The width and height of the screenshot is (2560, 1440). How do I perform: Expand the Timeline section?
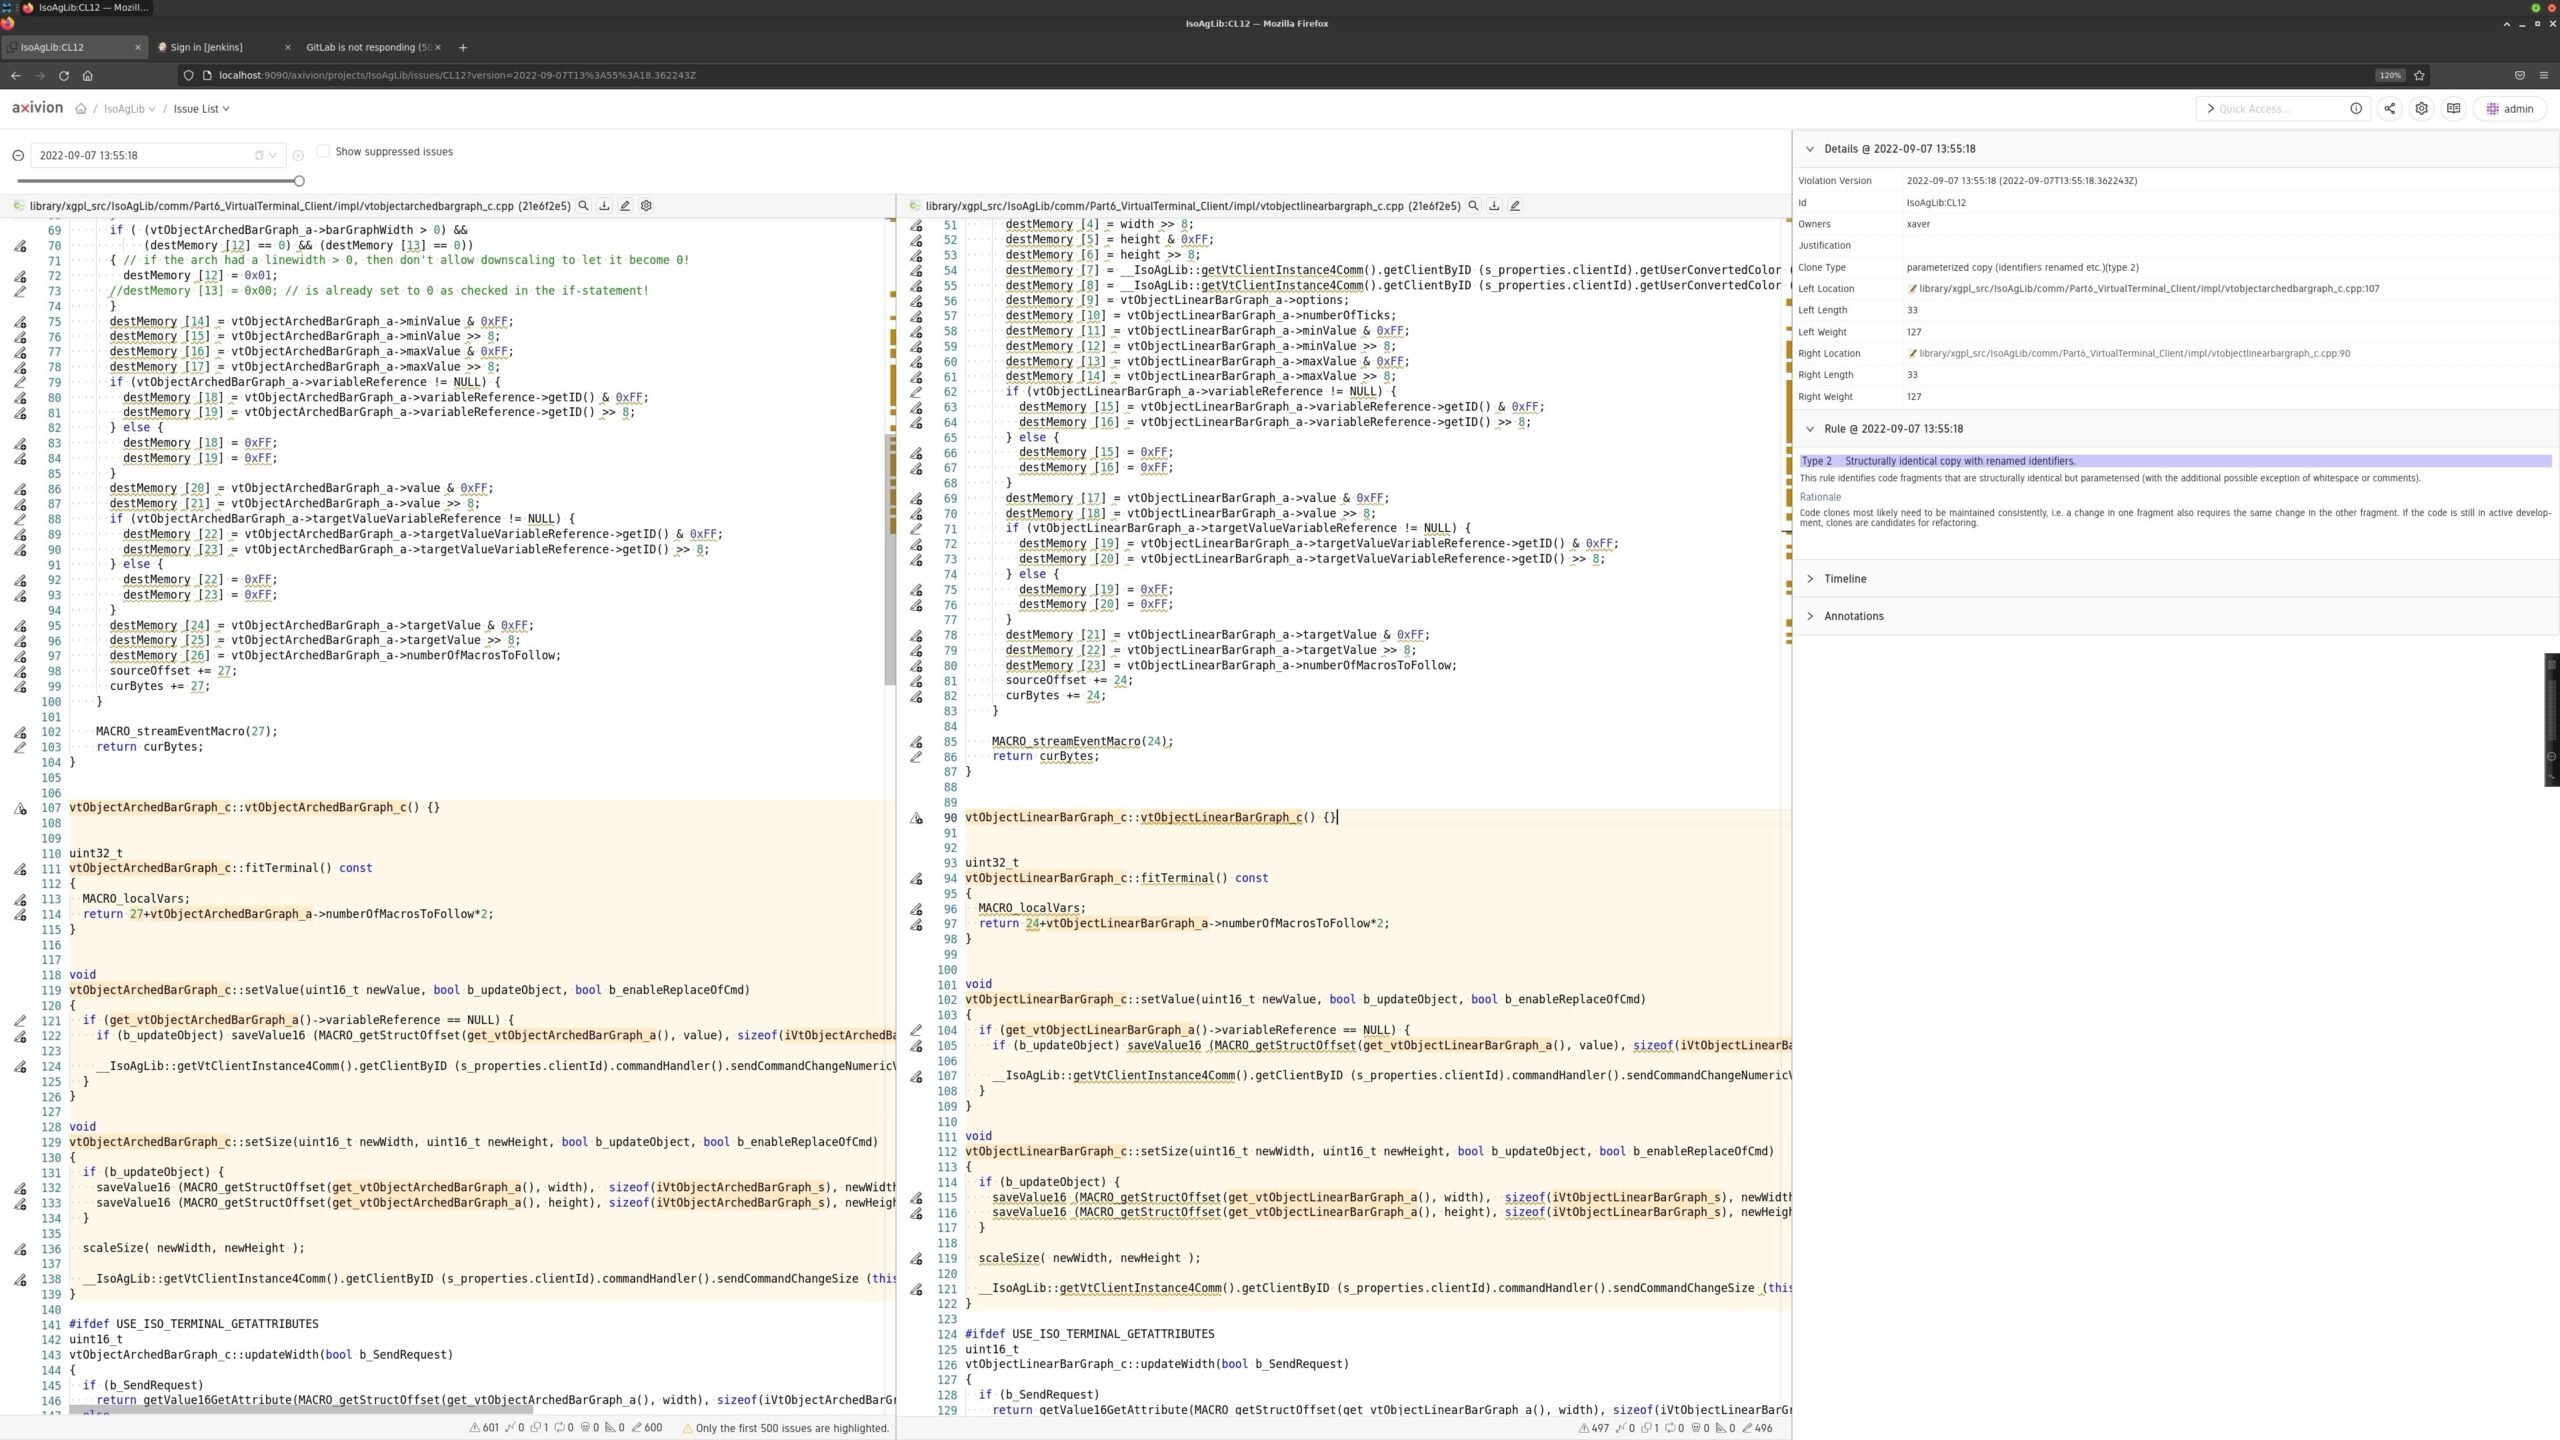1844,579
